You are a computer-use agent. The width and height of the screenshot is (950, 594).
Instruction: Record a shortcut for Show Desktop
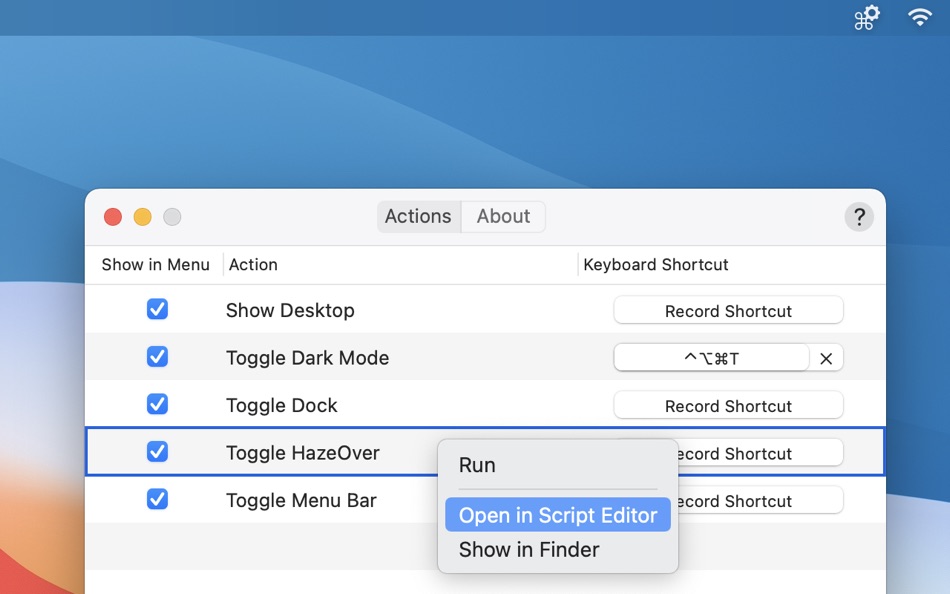(728, 311)
